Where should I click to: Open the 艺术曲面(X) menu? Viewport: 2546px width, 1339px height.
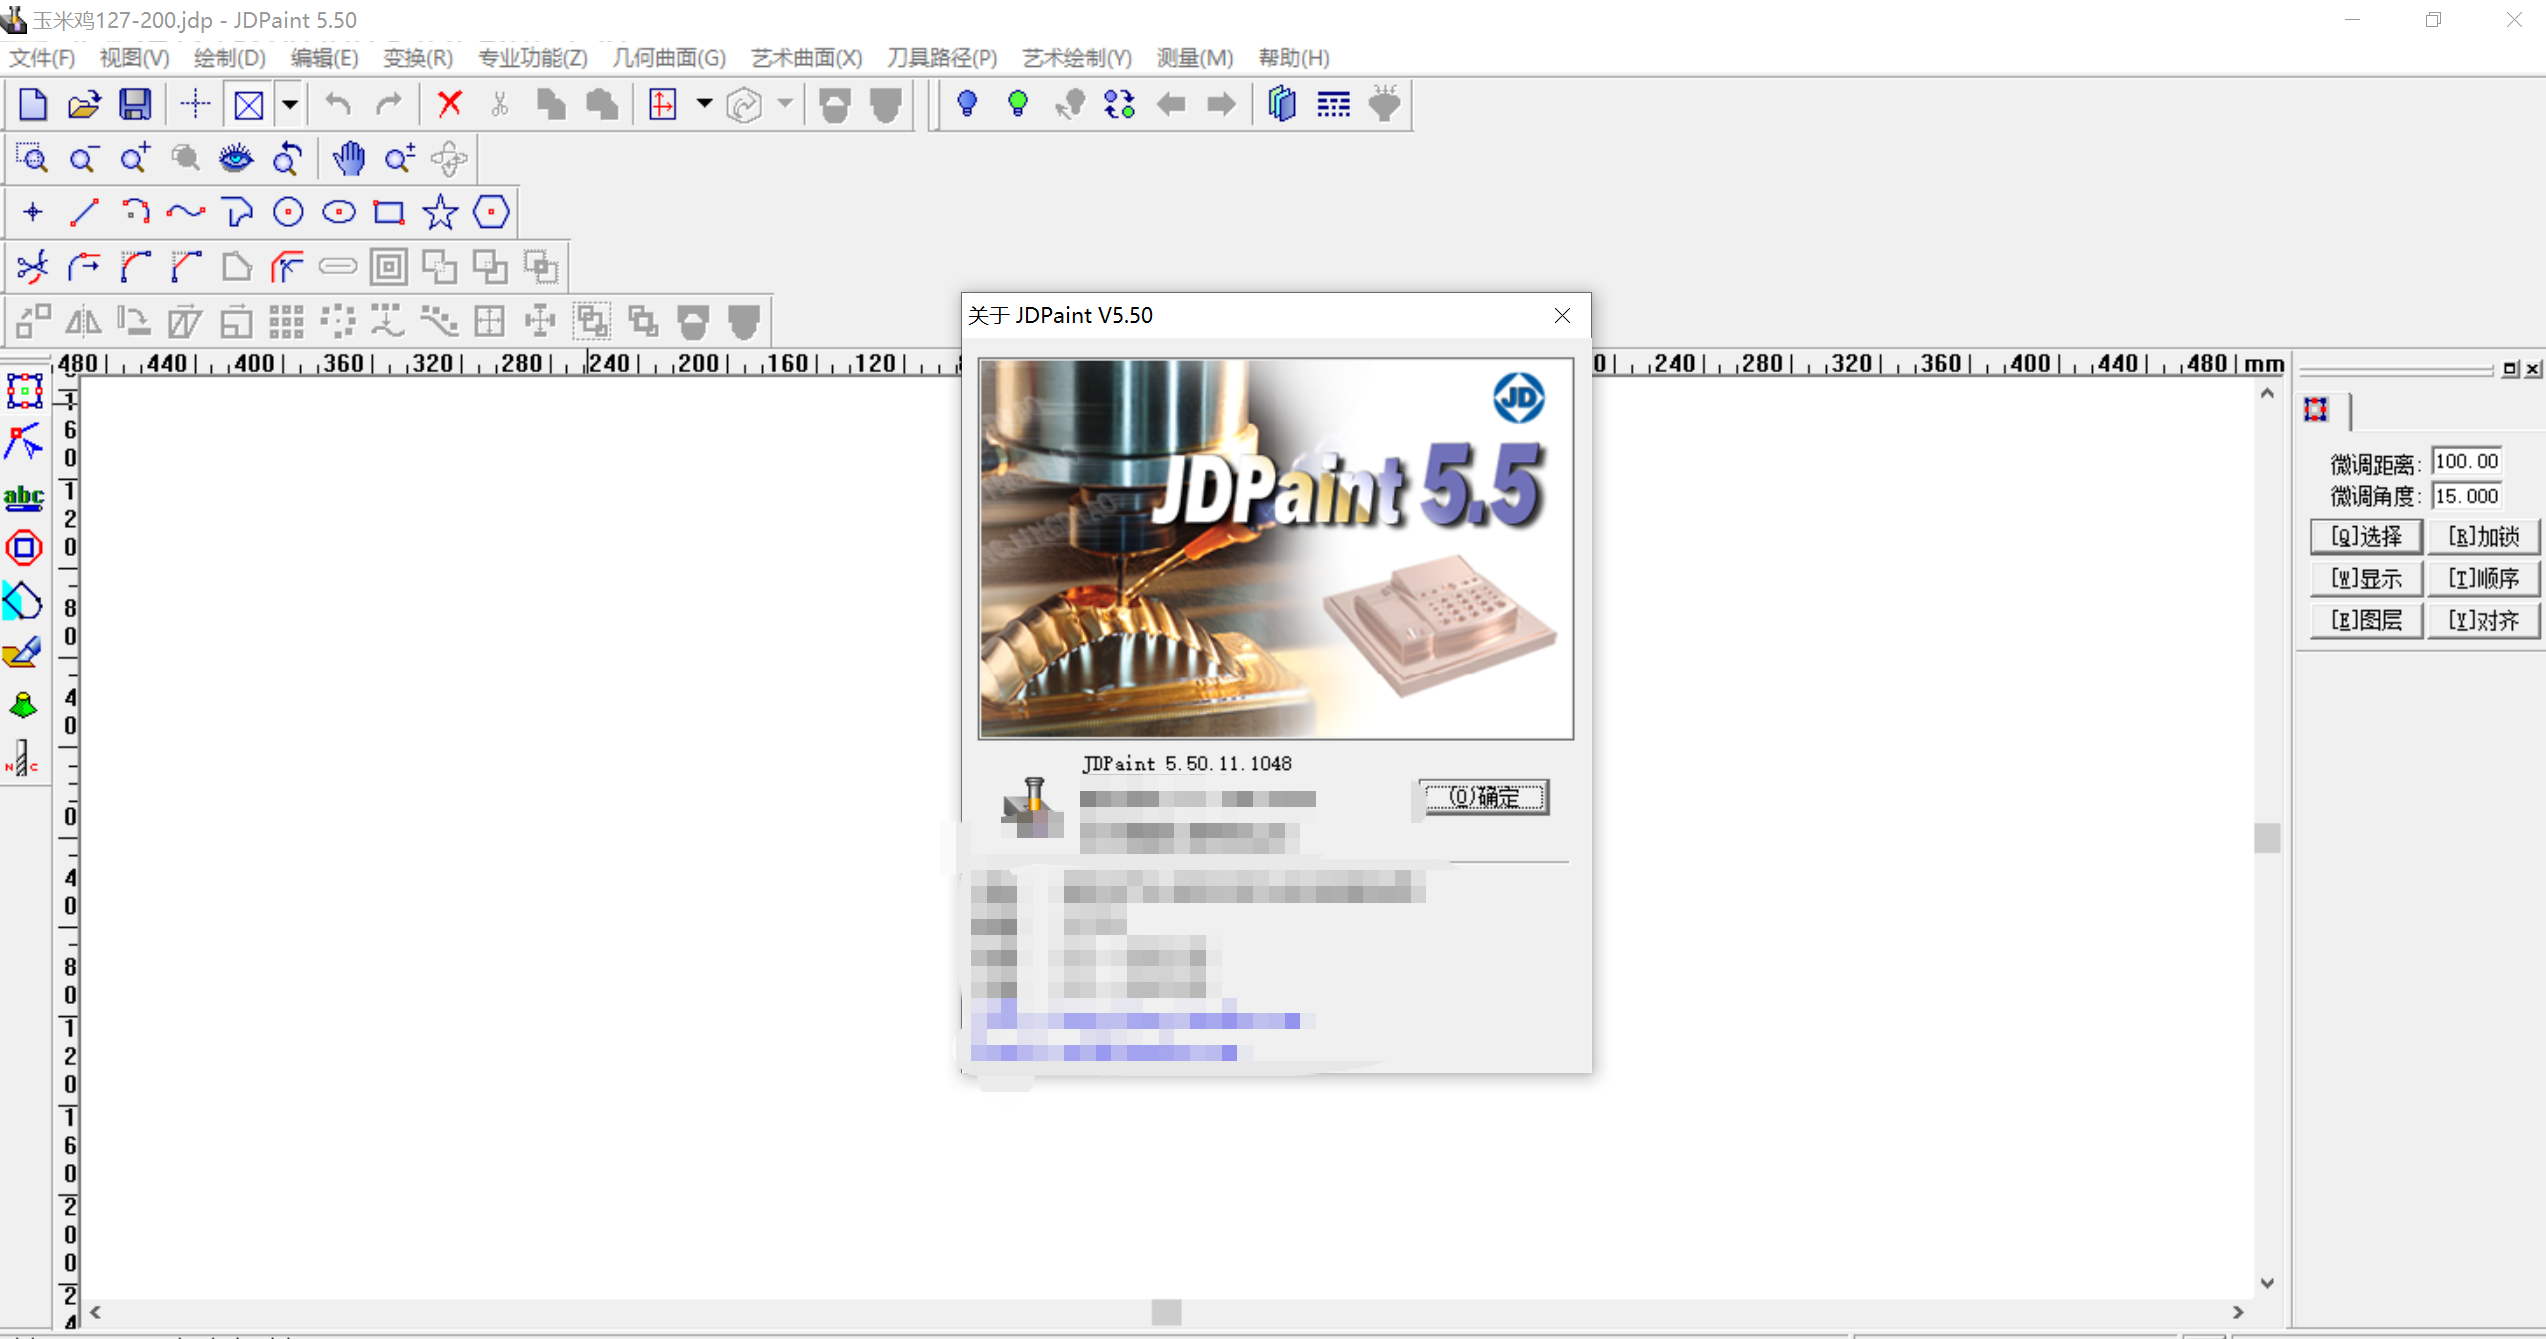pyautogui.click(x=806, y=58)
